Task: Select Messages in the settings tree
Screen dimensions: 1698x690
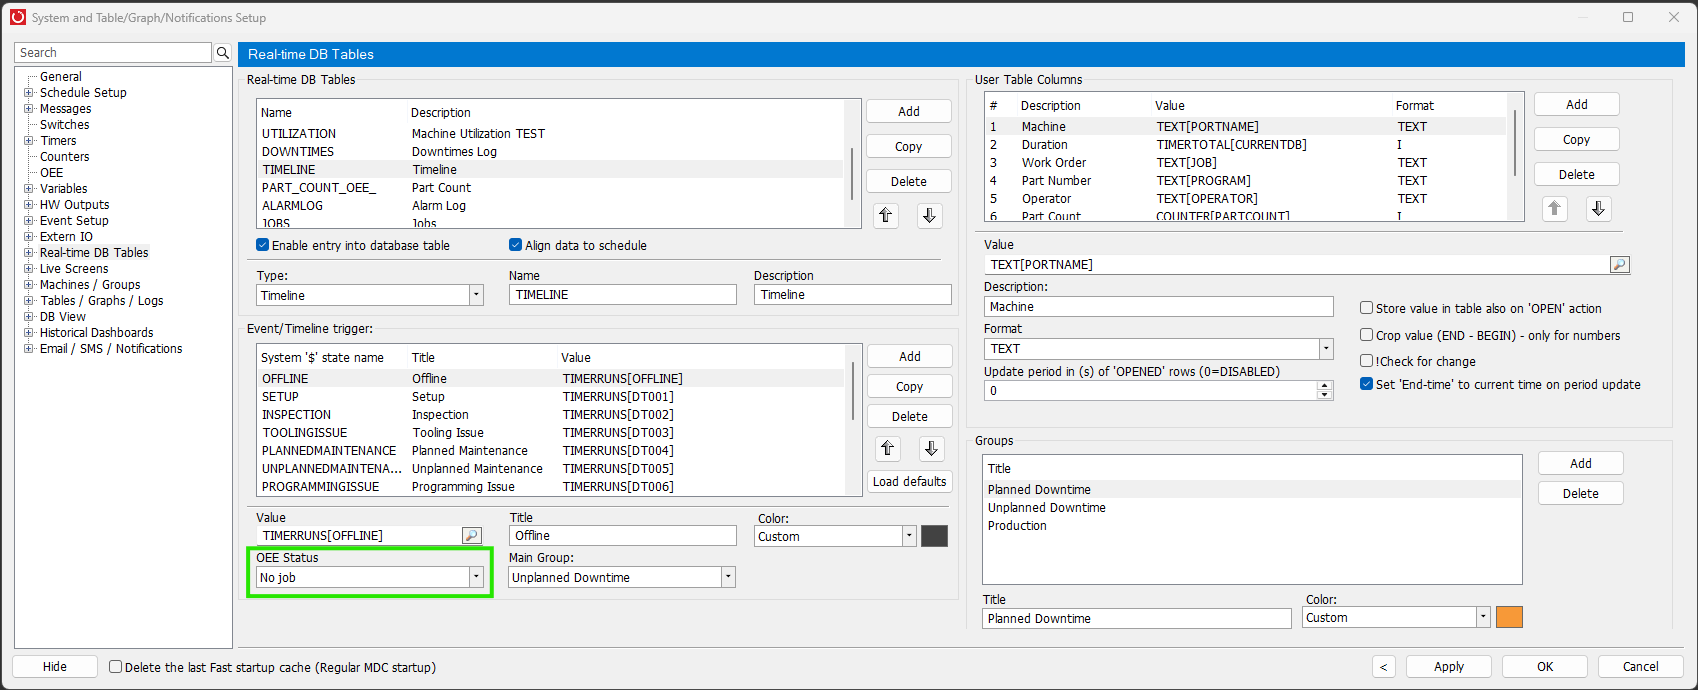Action: [x=65, y=109]
